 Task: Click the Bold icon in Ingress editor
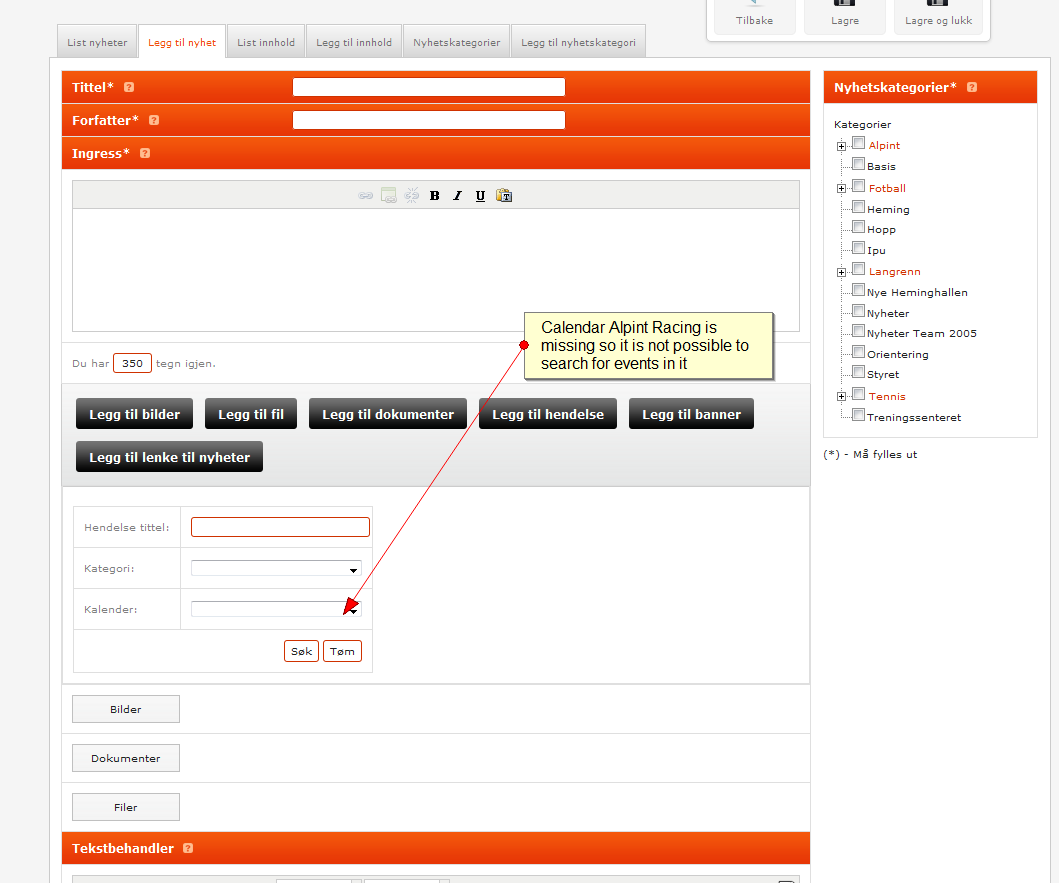[x=434, y=196]
